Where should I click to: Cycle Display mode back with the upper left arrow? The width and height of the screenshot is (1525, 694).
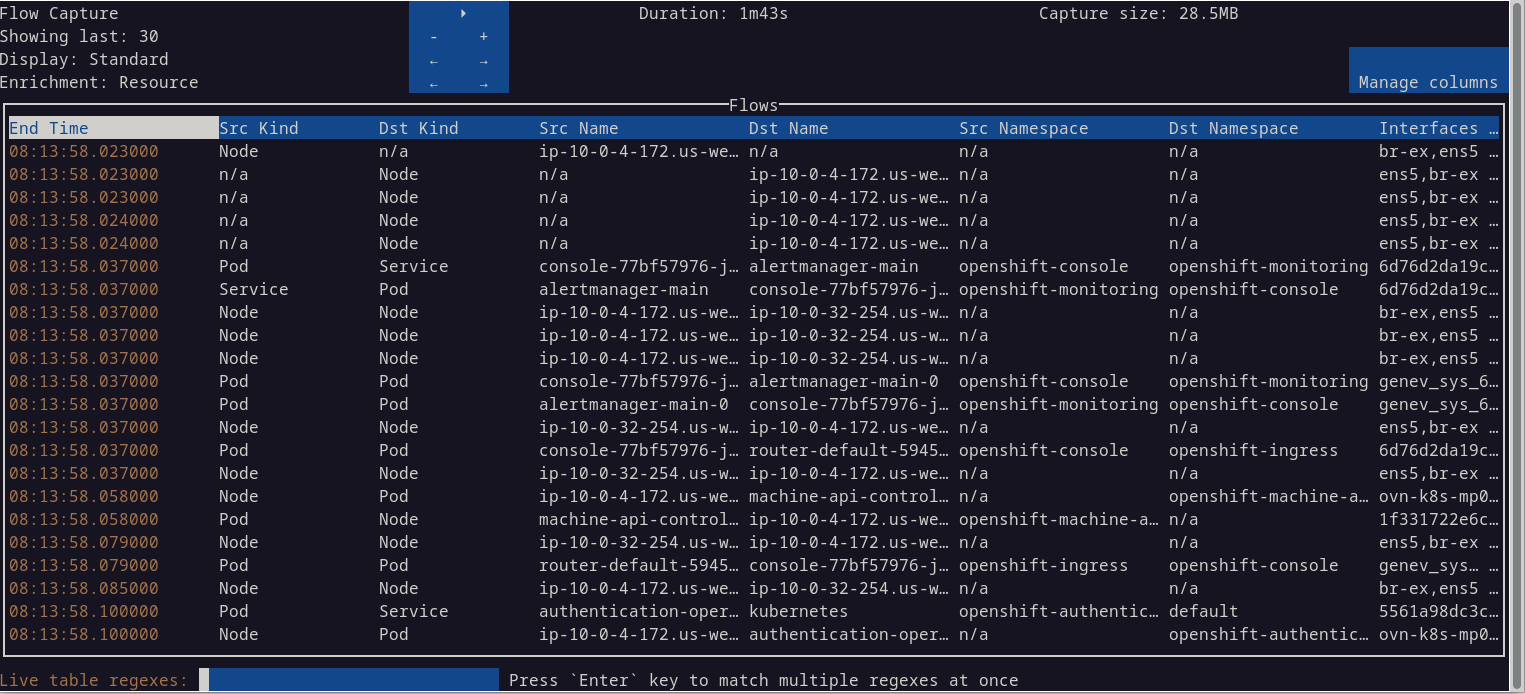pos(433,60)
